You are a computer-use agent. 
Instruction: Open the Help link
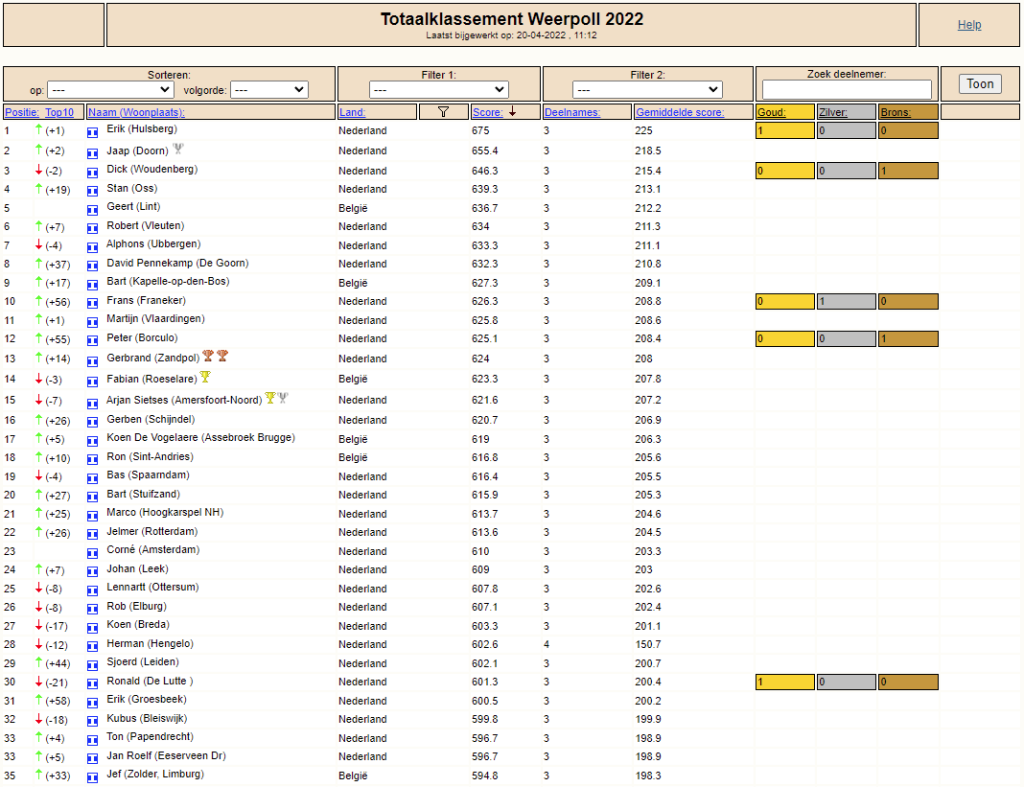[x=969, y=25]
